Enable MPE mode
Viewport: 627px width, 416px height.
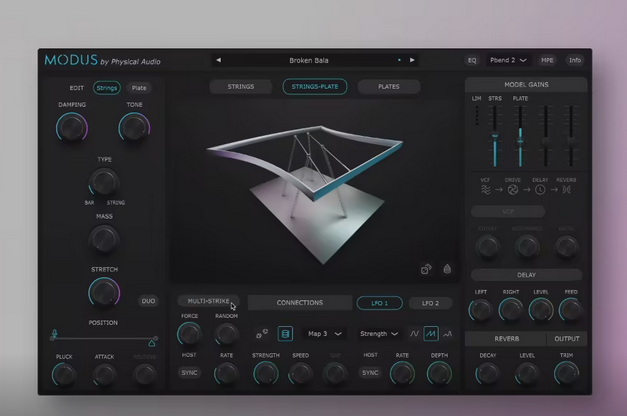tap(547, 60)
